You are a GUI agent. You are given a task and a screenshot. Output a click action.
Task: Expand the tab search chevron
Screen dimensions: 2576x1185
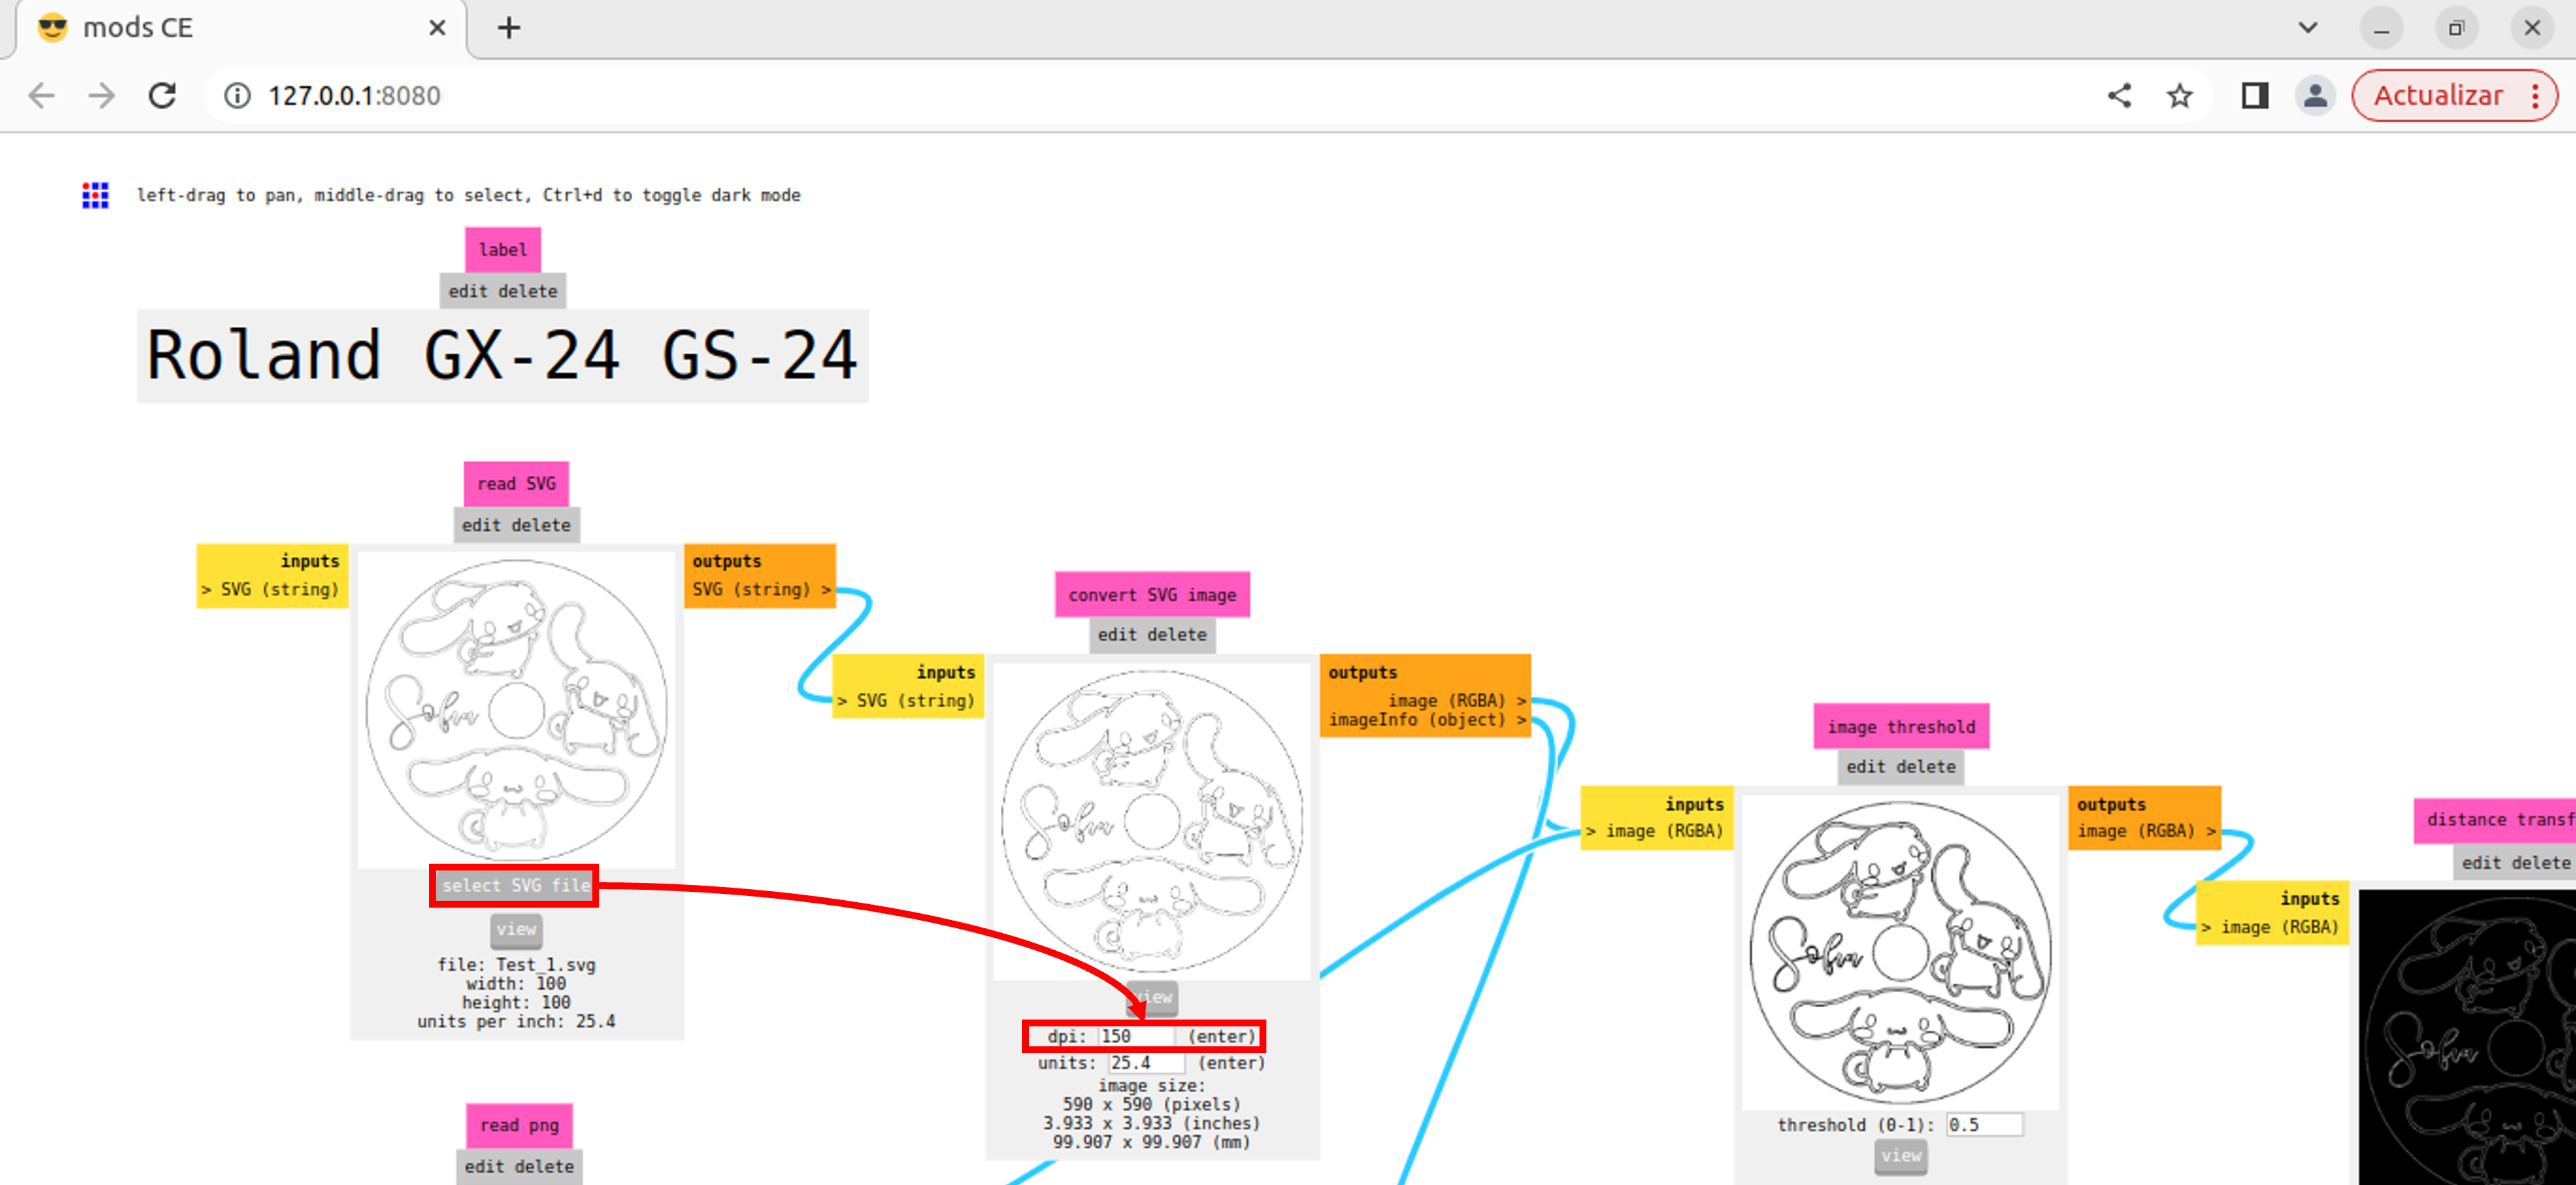[2307, 28]
